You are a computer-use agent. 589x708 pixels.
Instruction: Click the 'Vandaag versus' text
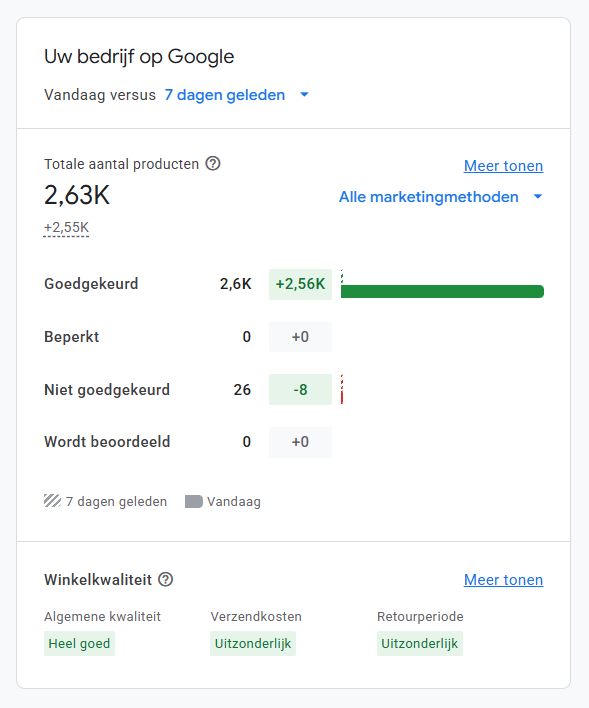coord(100,95)
